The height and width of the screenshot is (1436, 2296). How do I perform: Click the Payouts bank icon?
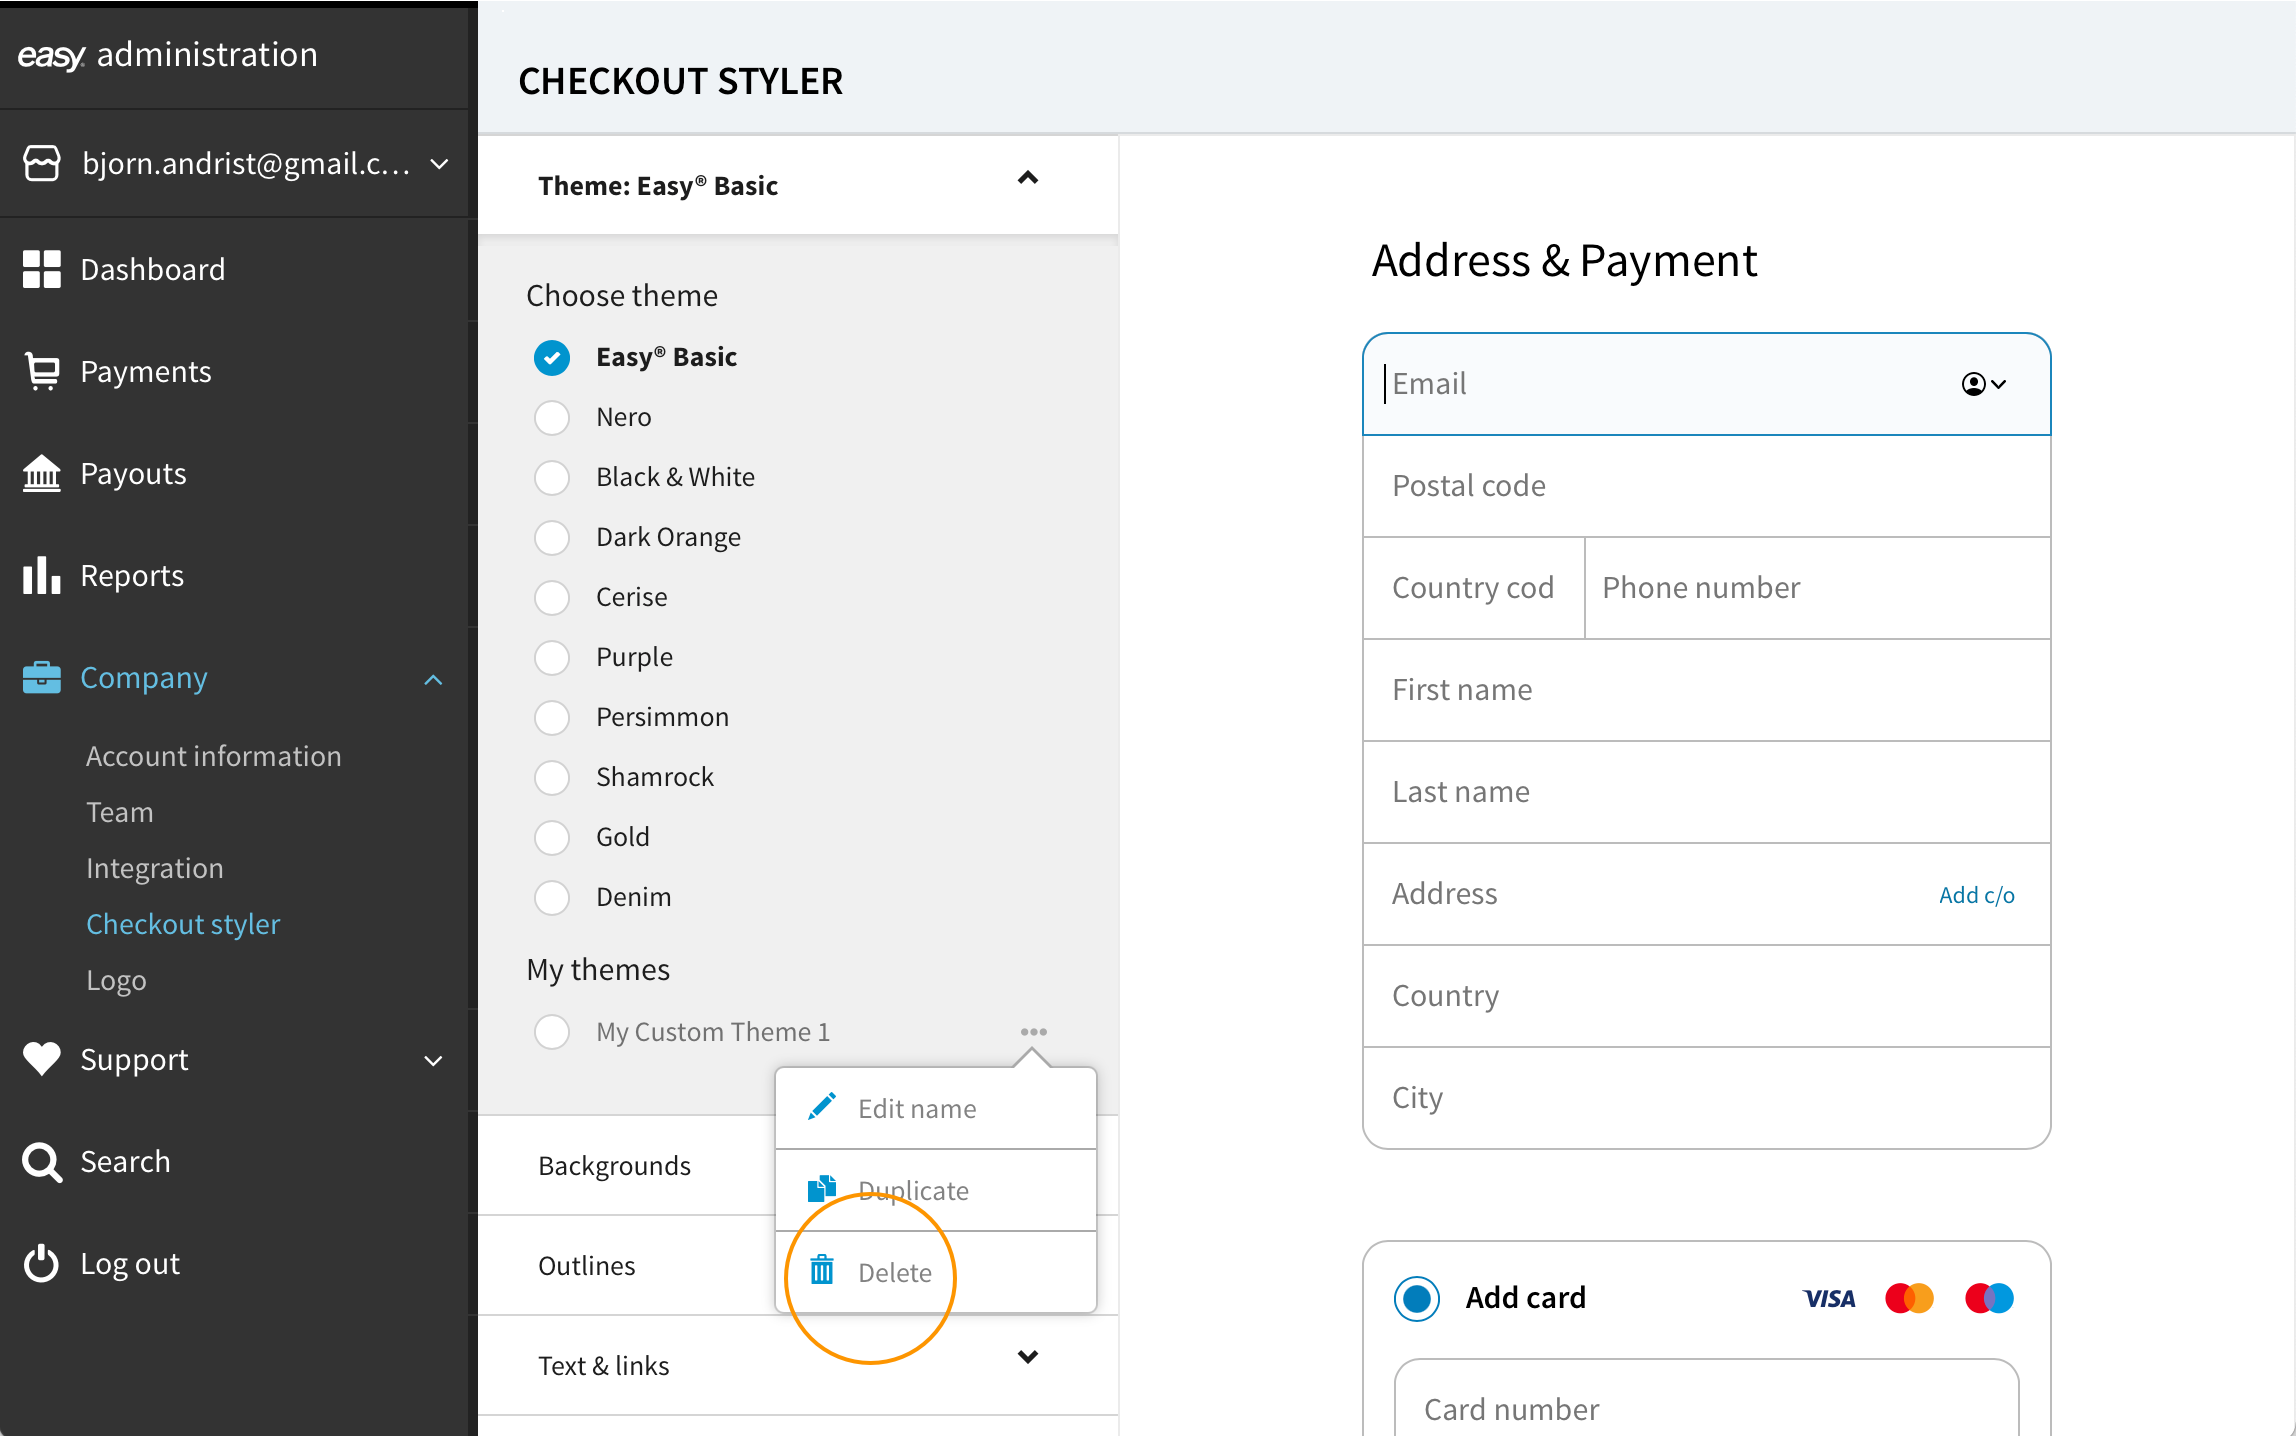pyautogui.click(x=42, y=473)
